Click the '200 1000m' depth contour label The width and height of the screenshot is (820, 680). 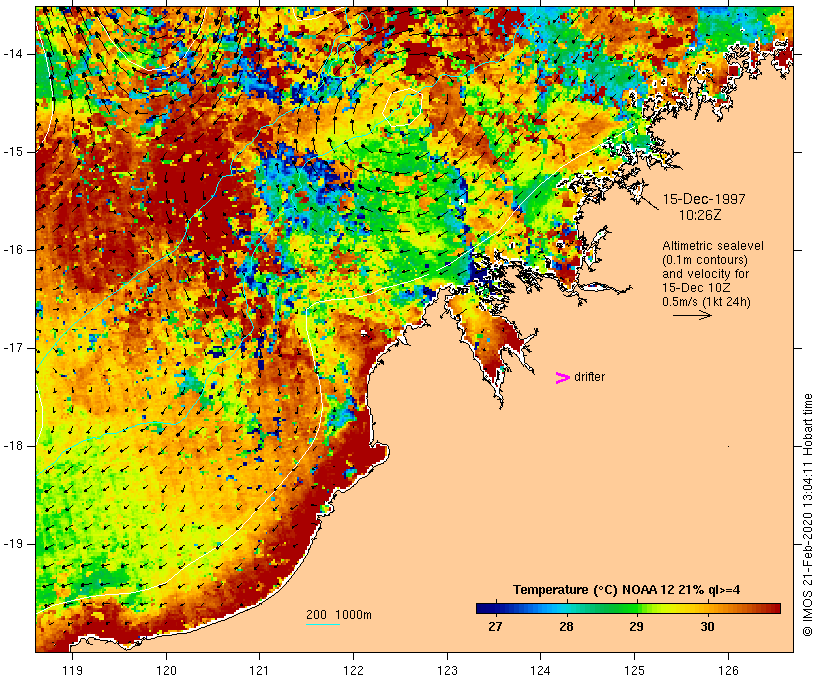[x=339, y=615]
